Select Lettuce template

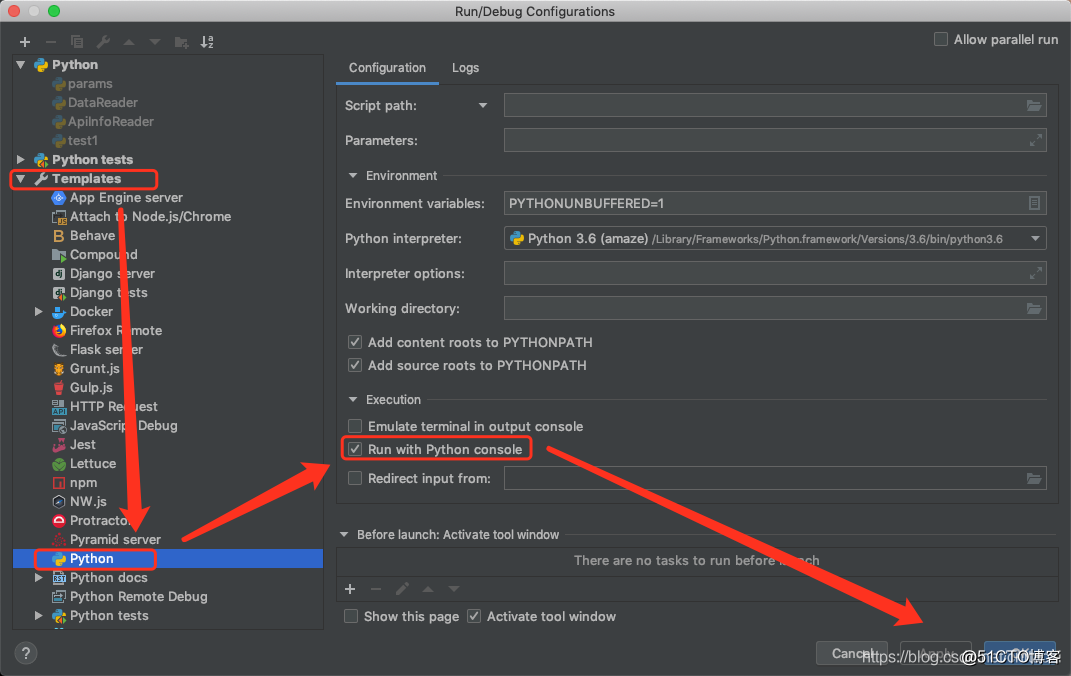click(x=92, y=464)
